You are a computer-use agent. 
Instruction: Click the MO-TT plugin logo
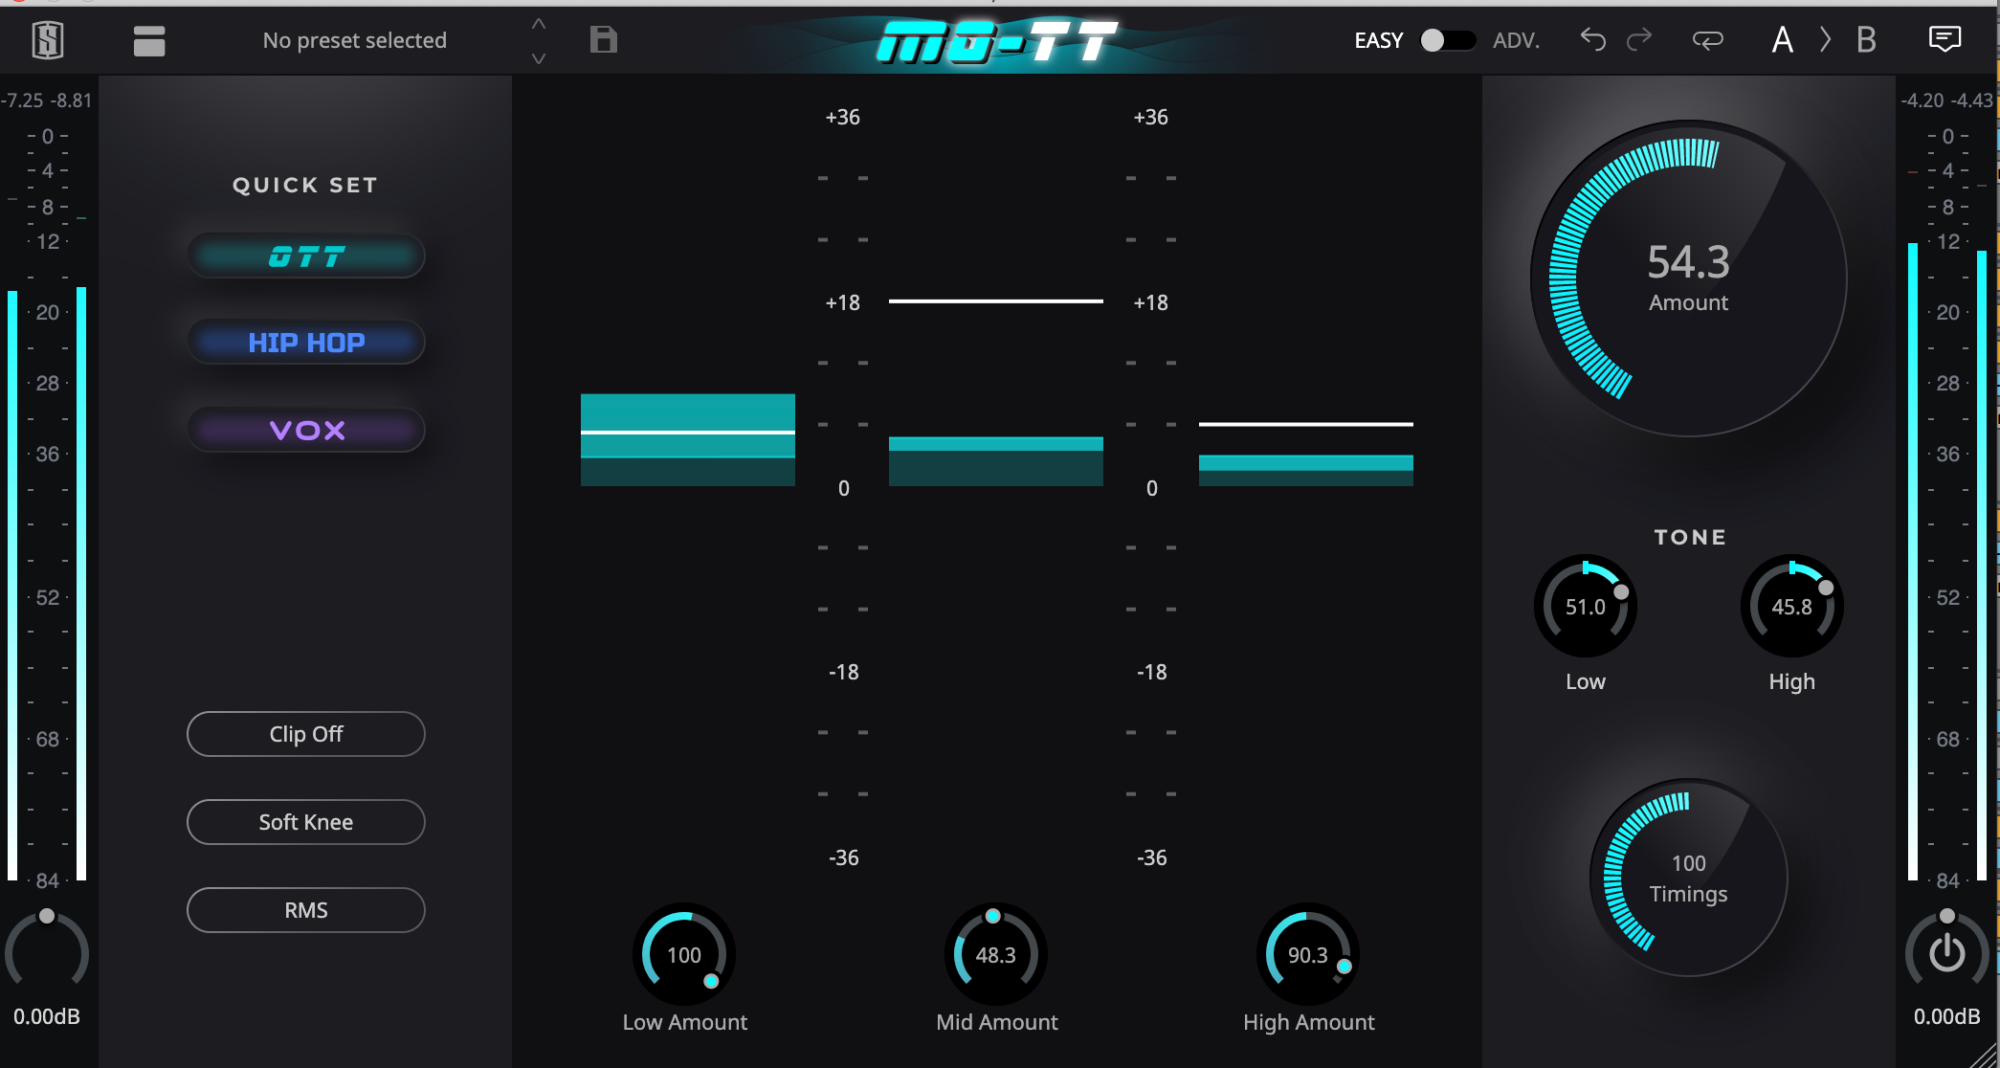[996, 42]
